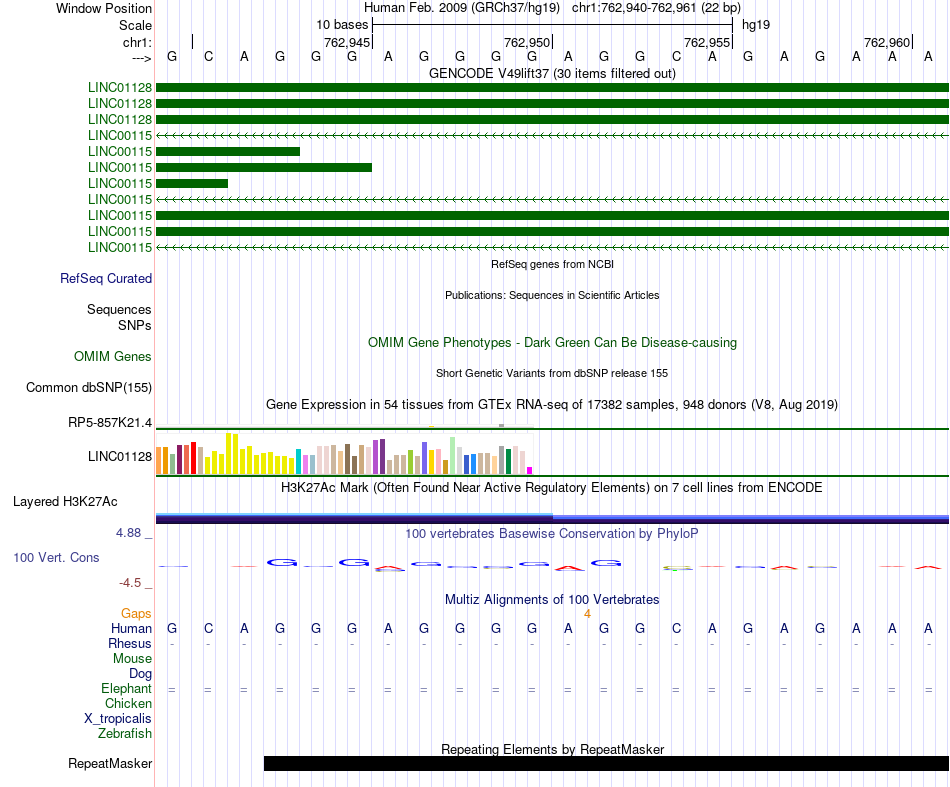Click the hg19 text beside the scale bar

756,25
